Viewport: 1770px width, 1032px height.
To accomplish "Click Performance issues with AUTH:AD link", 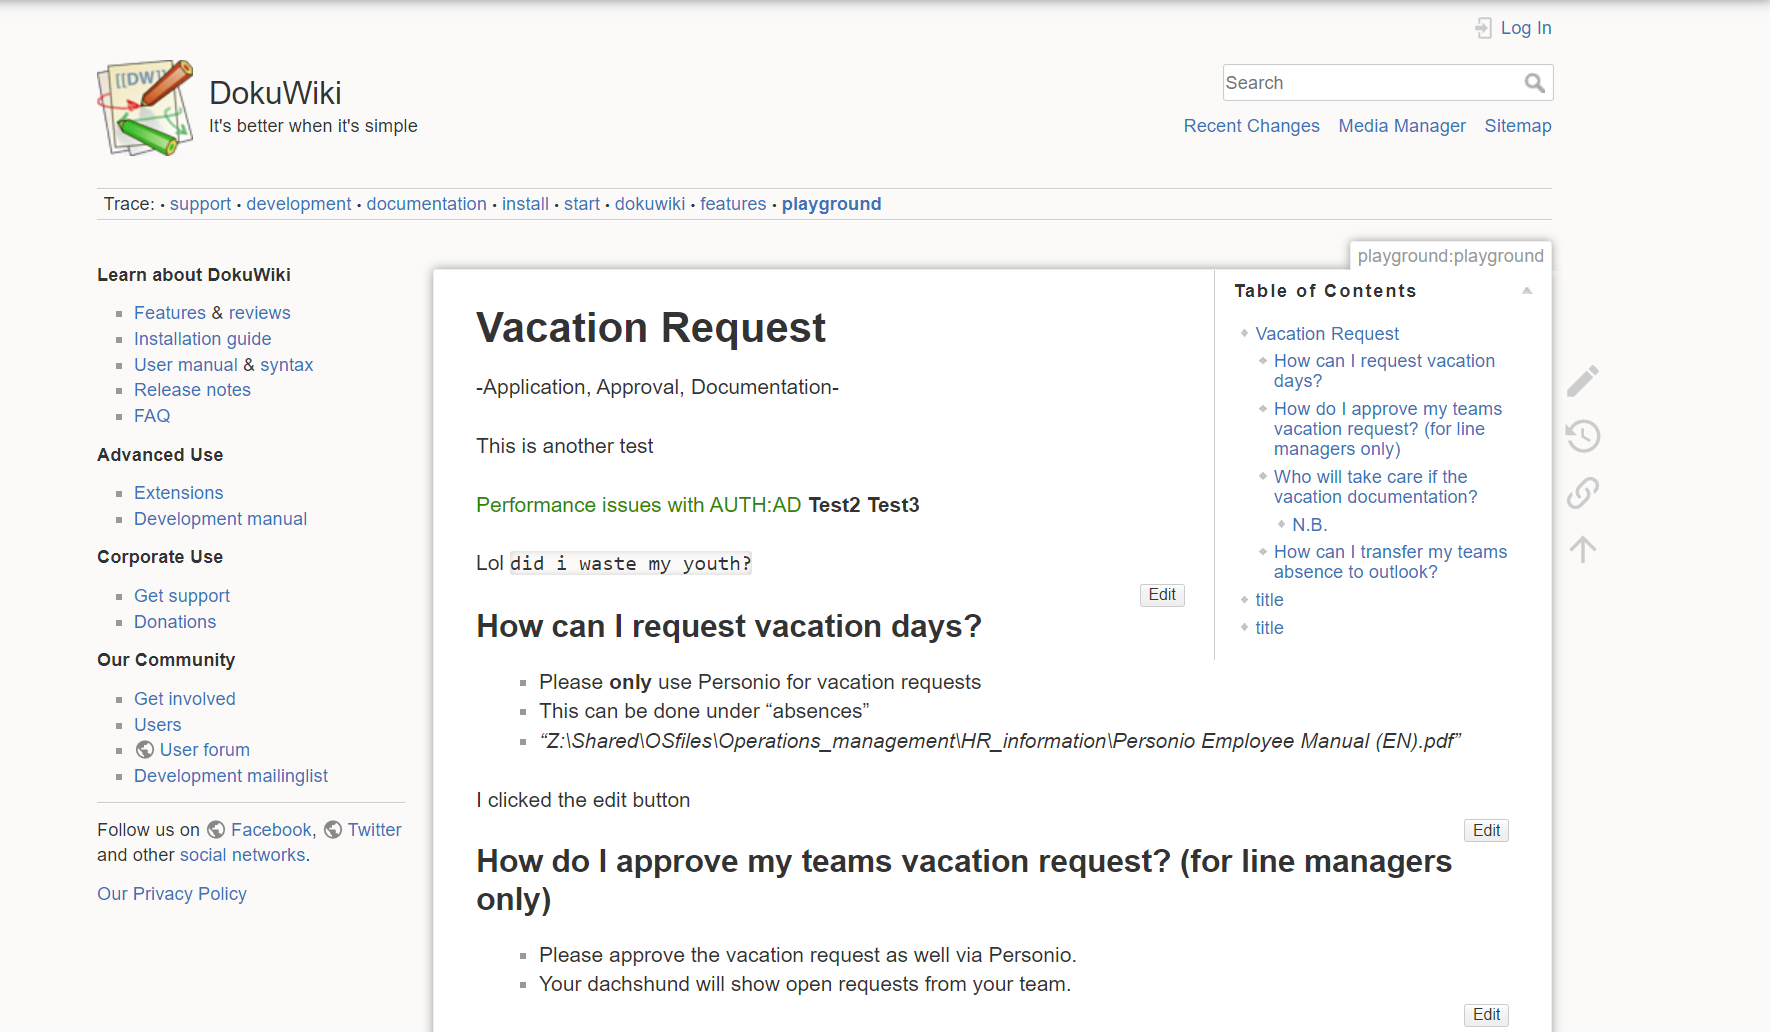I will pyautogui.click(x=639, y=505).
